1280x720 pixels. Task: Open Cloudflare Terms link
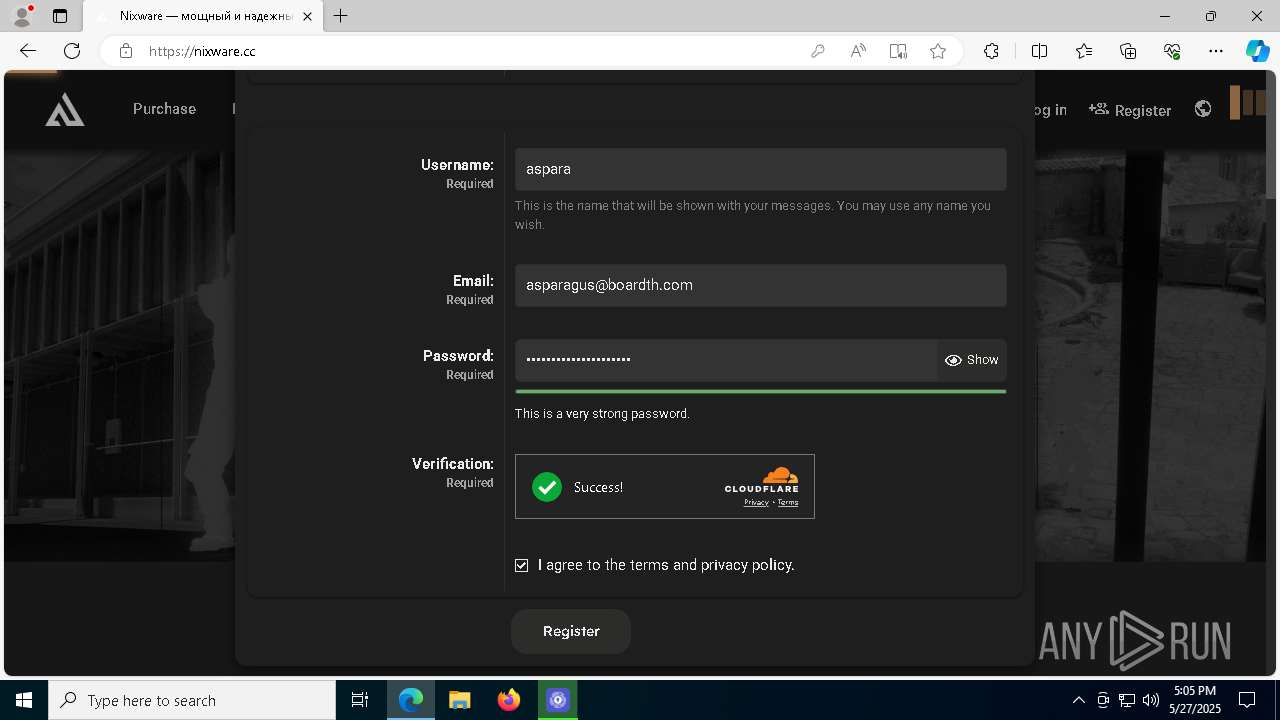[x=788, y=502]
